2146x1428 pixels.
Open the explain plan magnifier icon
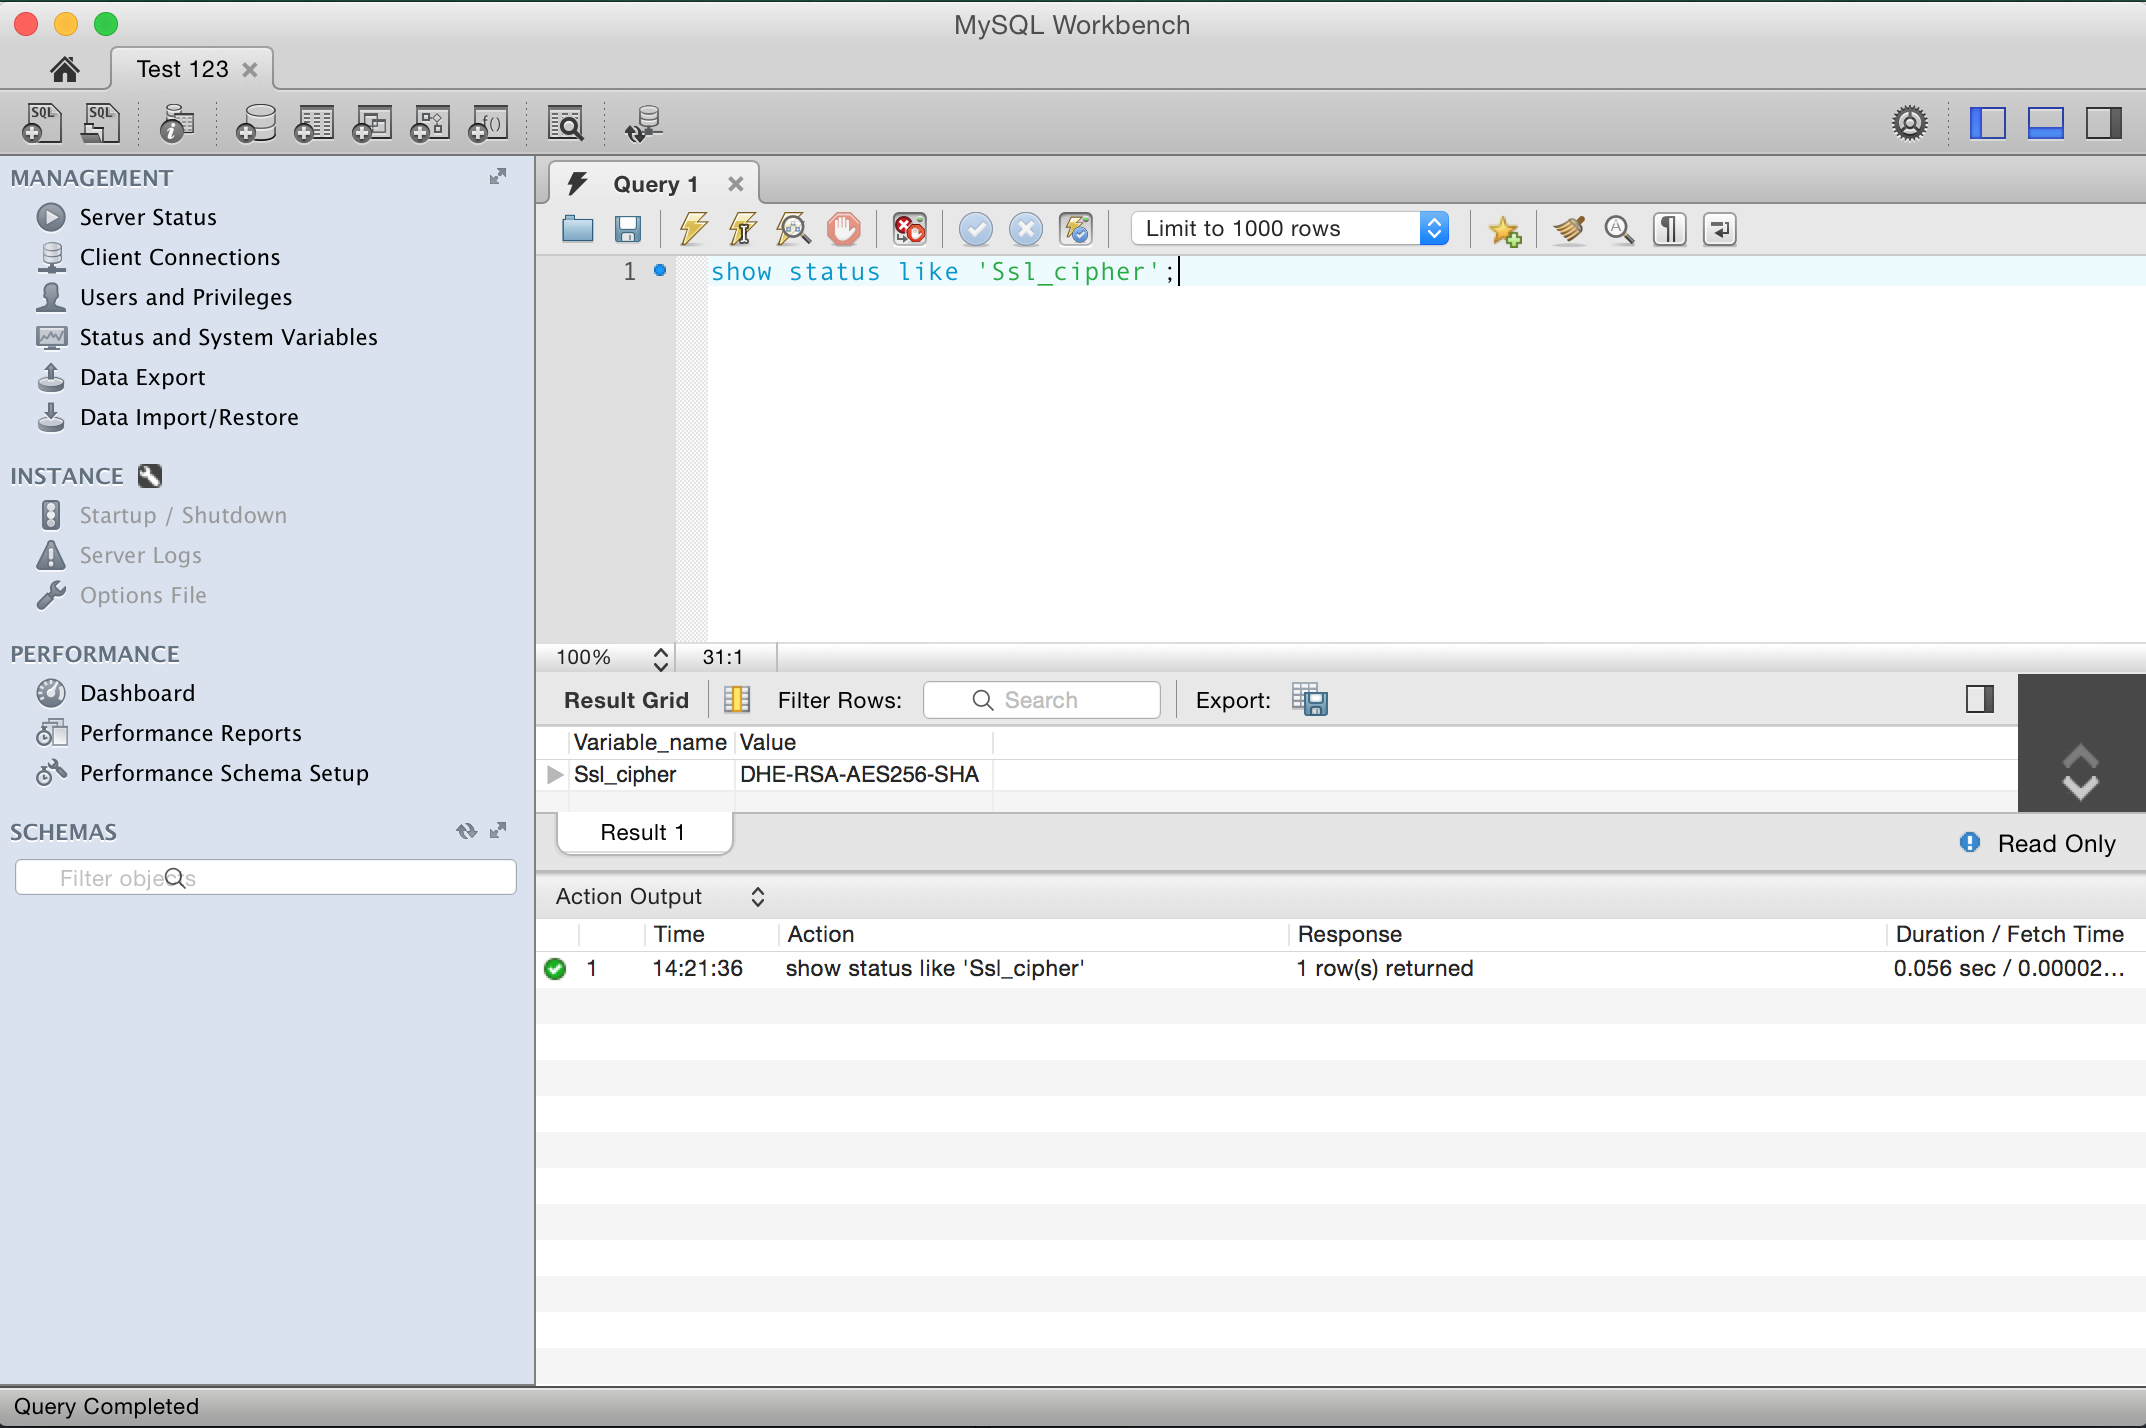793,229
